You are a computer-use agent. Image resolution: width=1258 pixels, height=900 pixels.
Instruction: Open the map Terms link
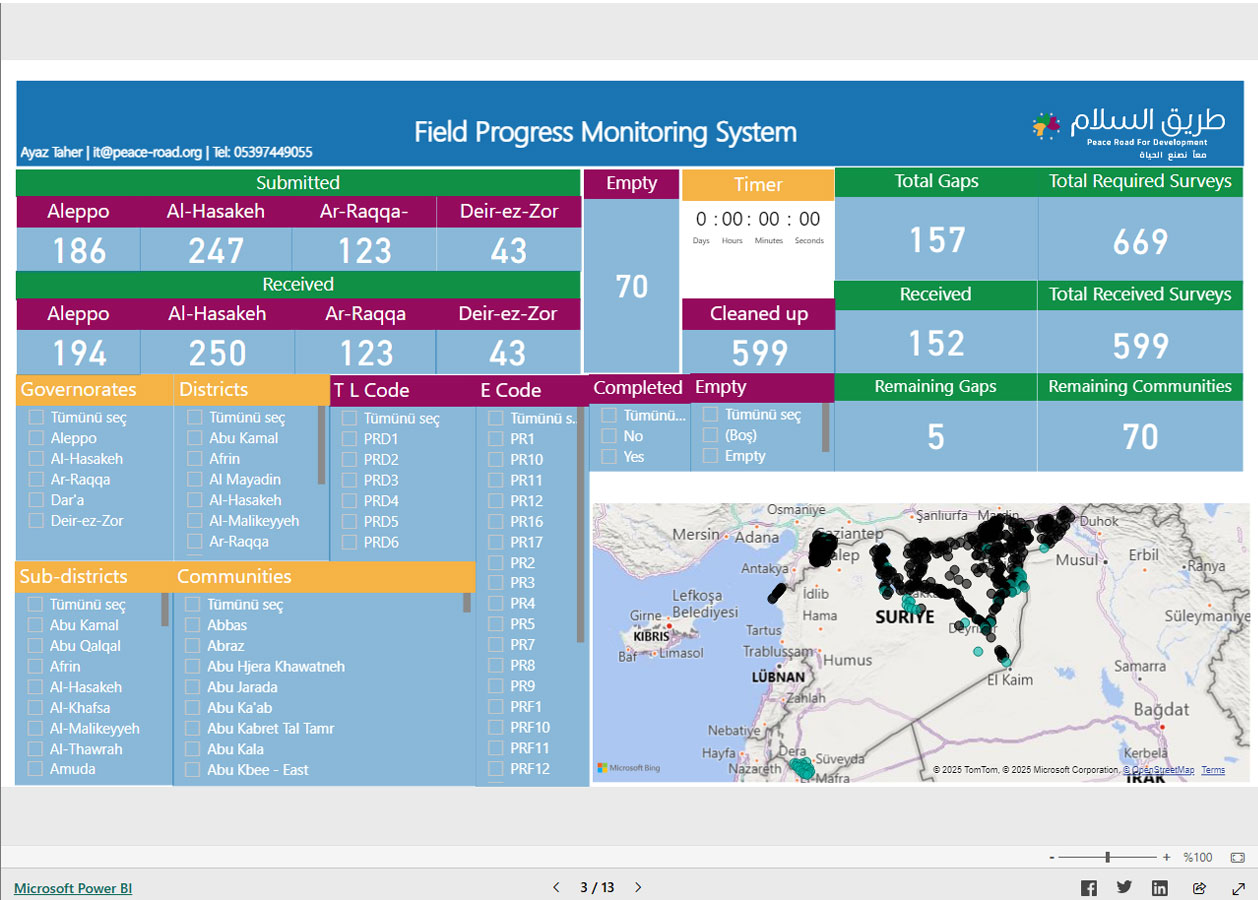point(1212,770)
